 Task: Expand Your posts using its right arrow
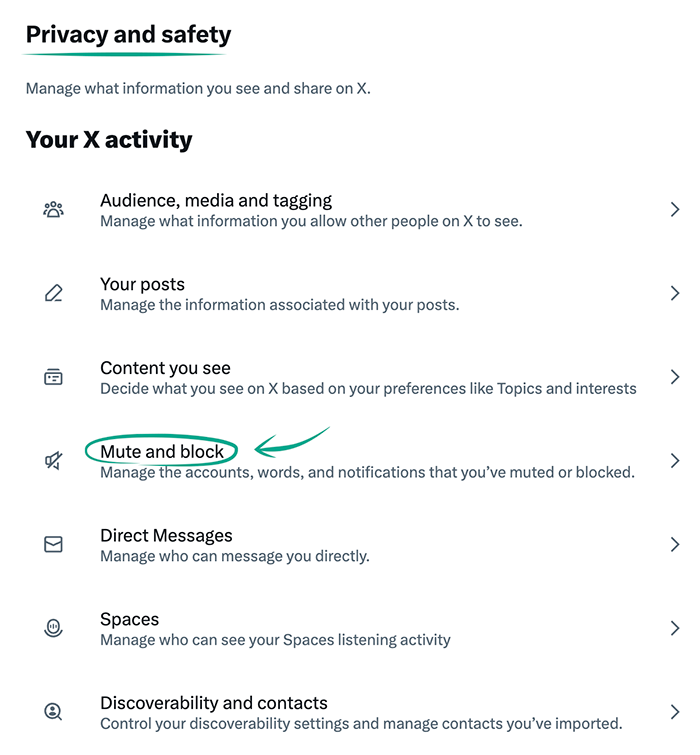[x=675, y=293]
